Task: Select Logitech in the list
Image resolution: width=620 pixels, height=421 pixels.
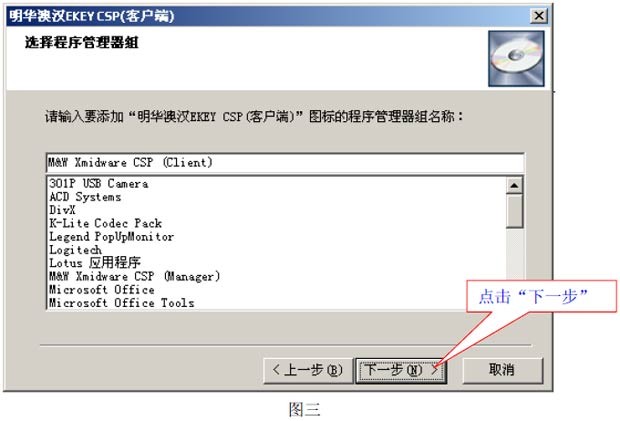Action: pos(75,250)
